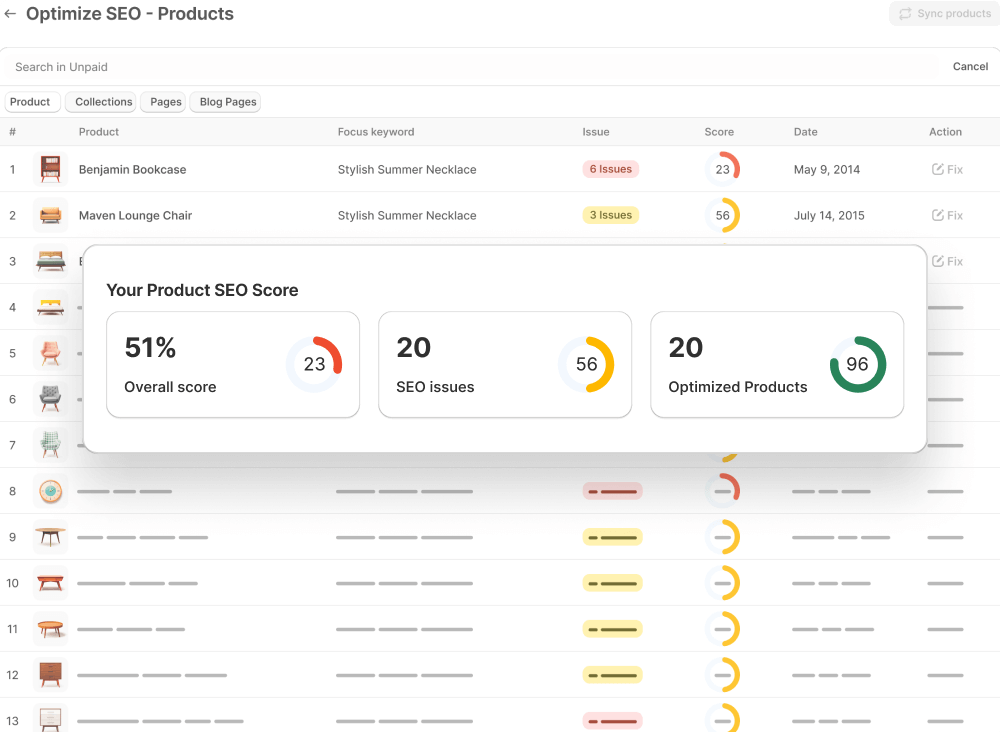Image resolution: width=1000 pixels, height=732 pixels.
Task: Click the score 56 ring in row 2
Action: click(x=723, y=215)
